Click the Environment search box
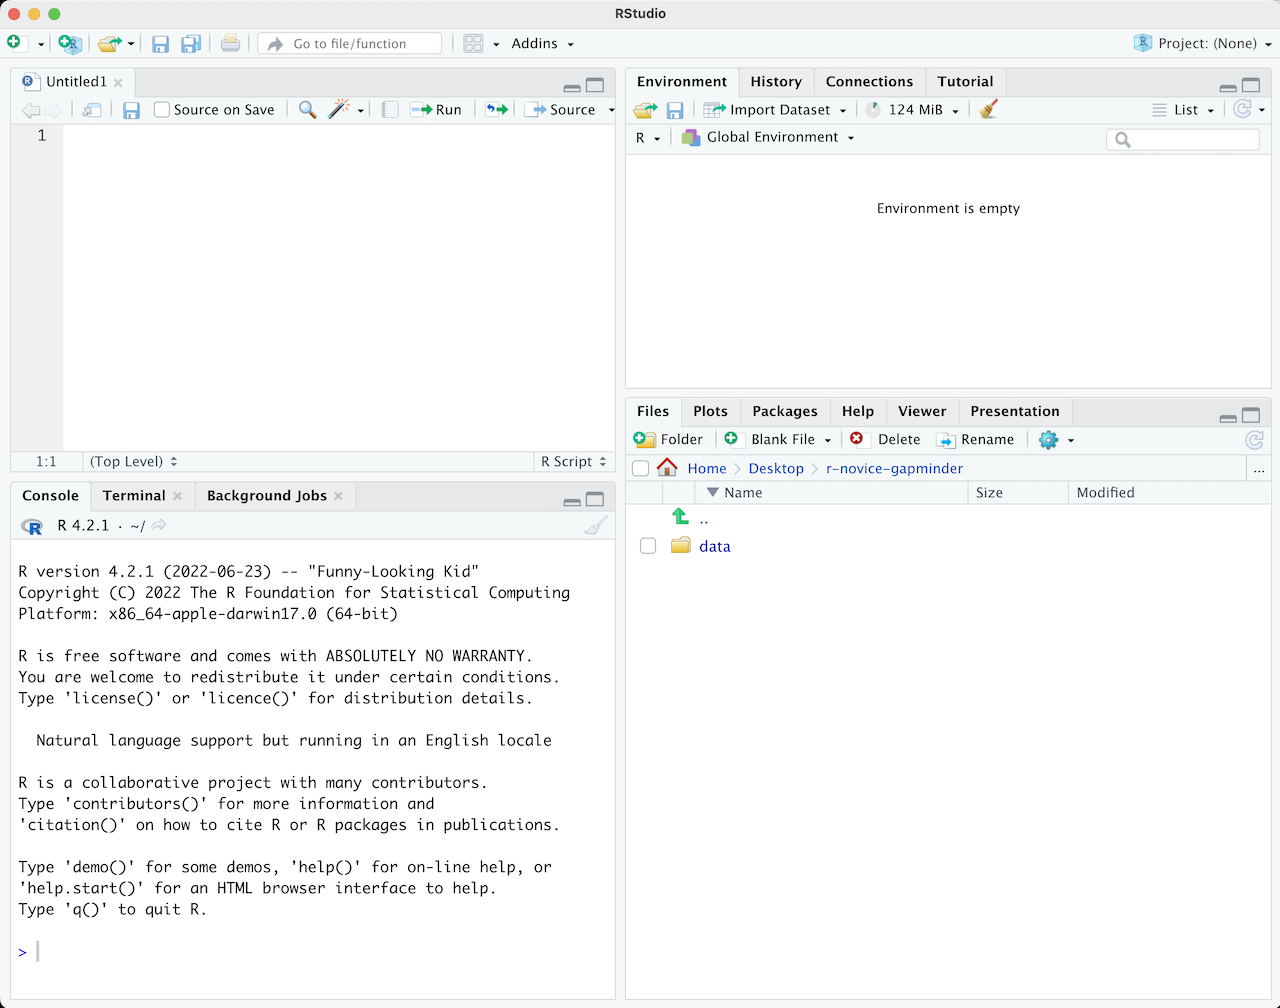The width and height of the screenshot is (1280, 1008). tap(1183, 139)
